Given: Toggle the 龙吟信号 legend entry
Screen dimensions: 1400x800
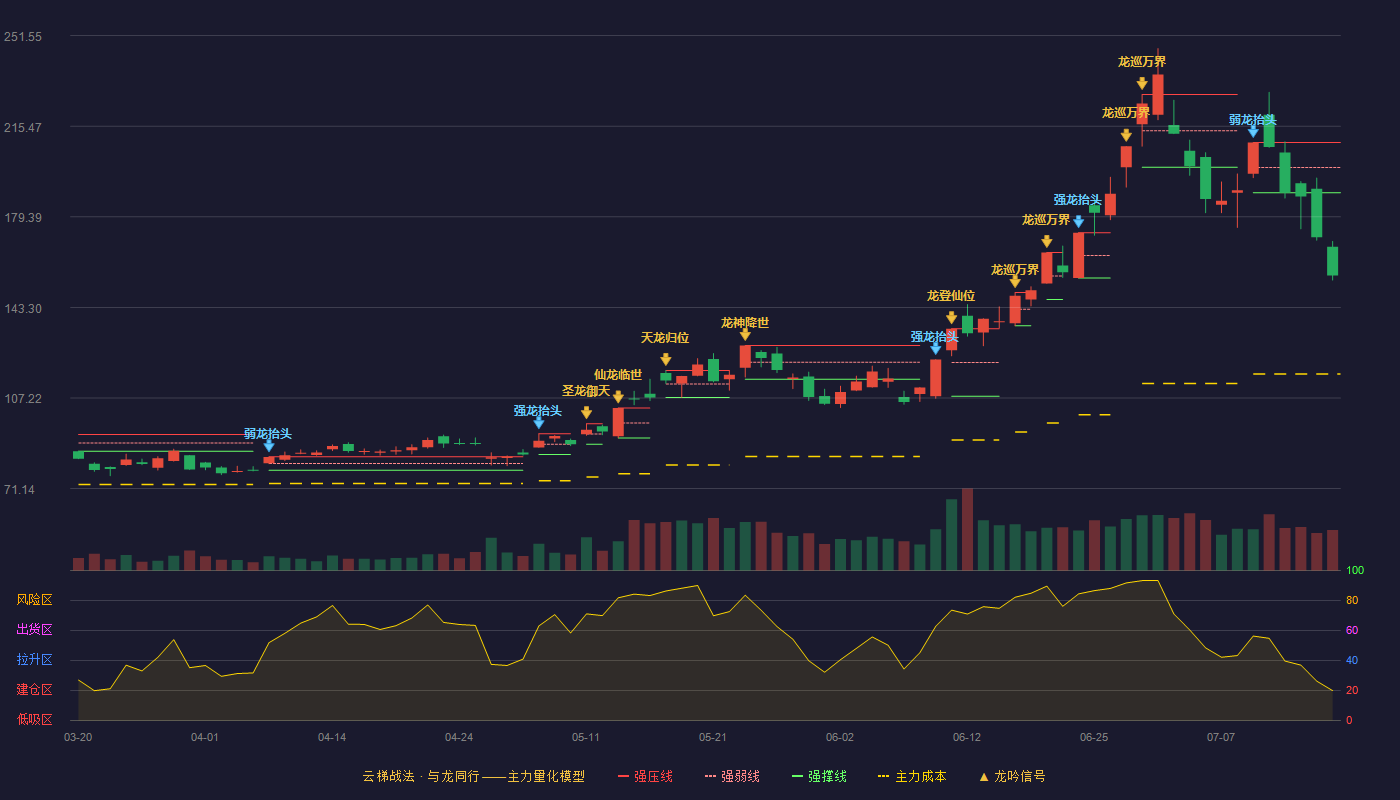Looking at the screenshot, I should point(1011,776).
